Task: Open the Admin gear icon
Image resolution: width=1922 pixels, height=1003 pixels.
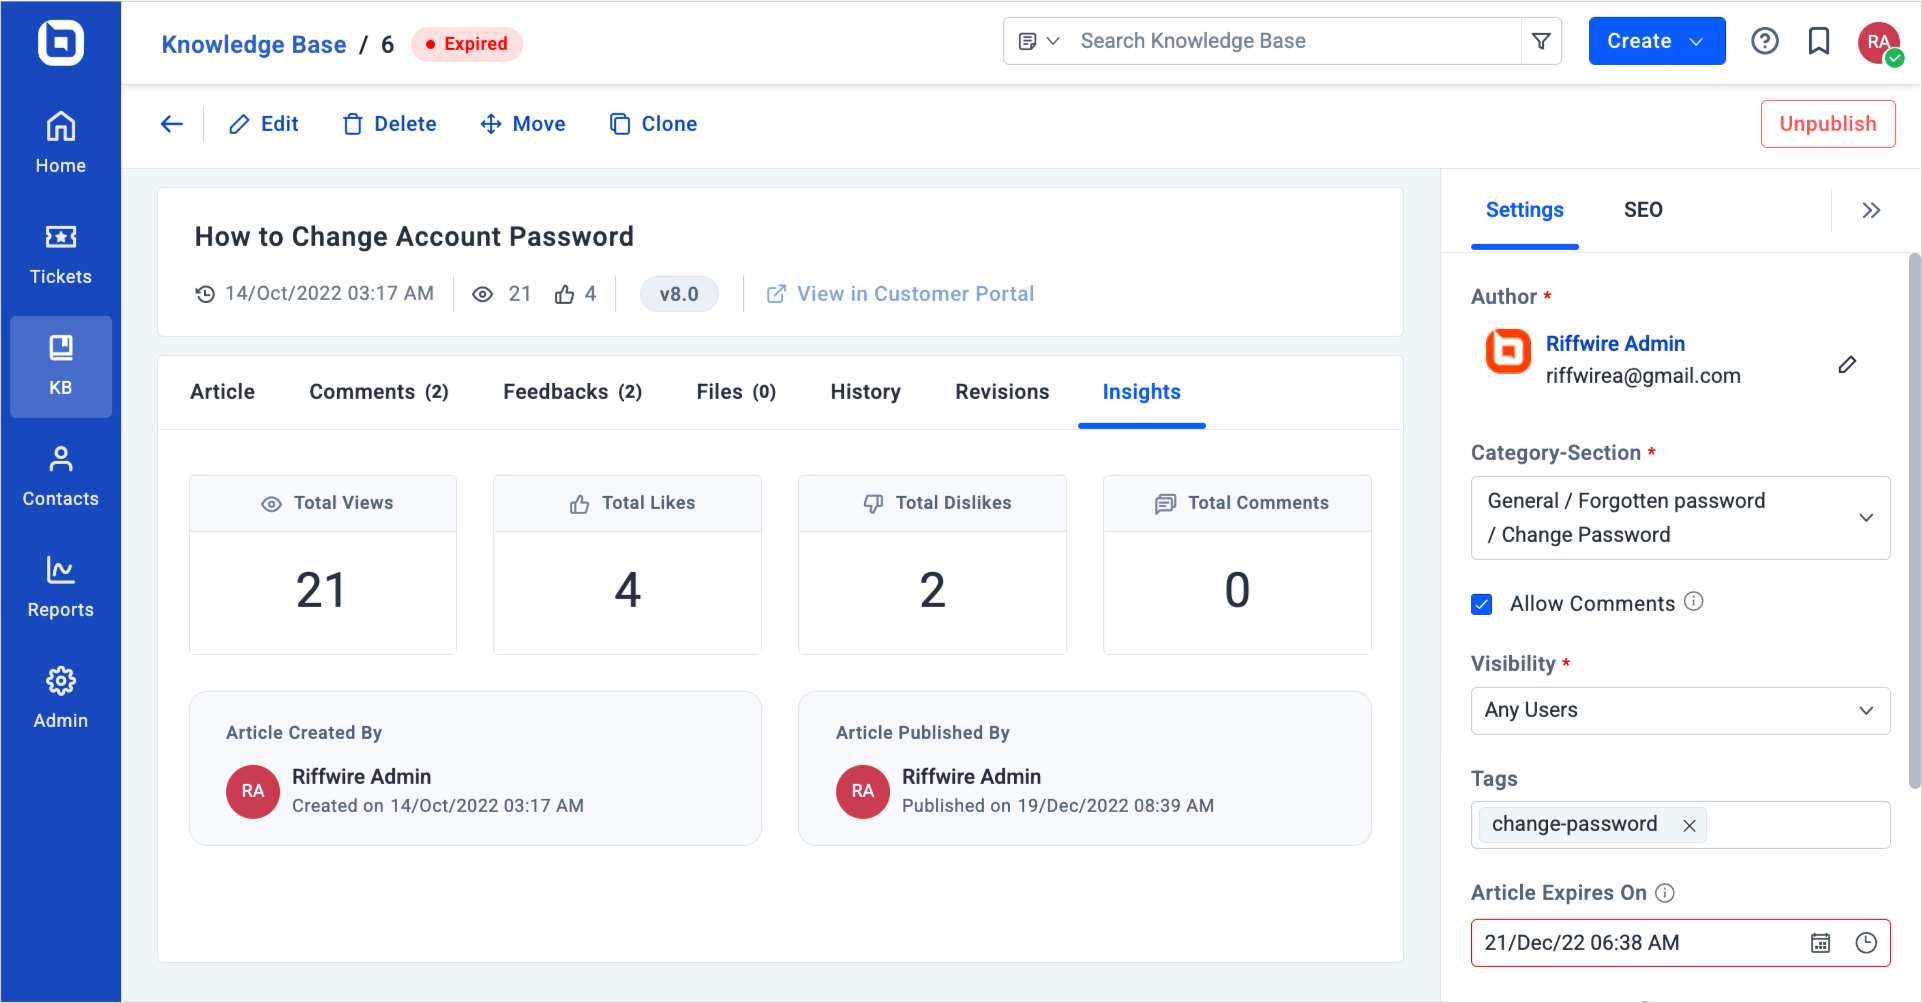Action: [x=60, y=681]
